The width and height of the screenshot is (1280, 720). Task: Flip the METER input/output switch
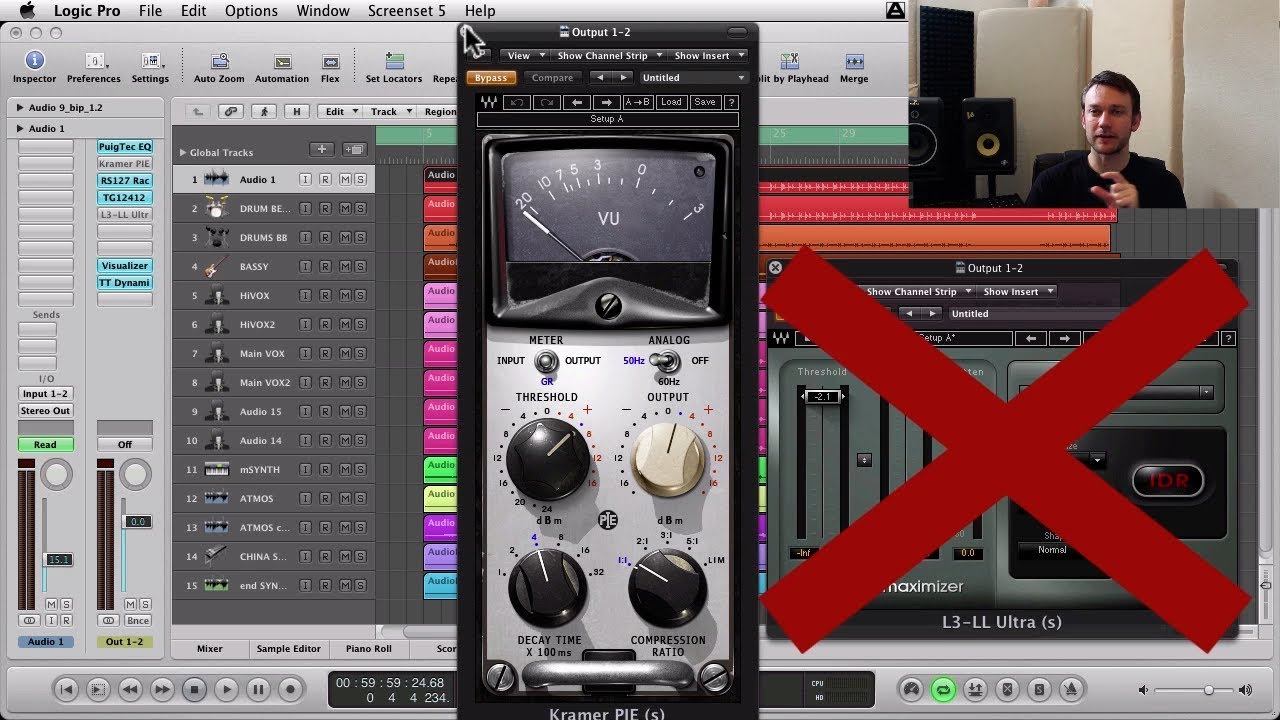(546, 361)
